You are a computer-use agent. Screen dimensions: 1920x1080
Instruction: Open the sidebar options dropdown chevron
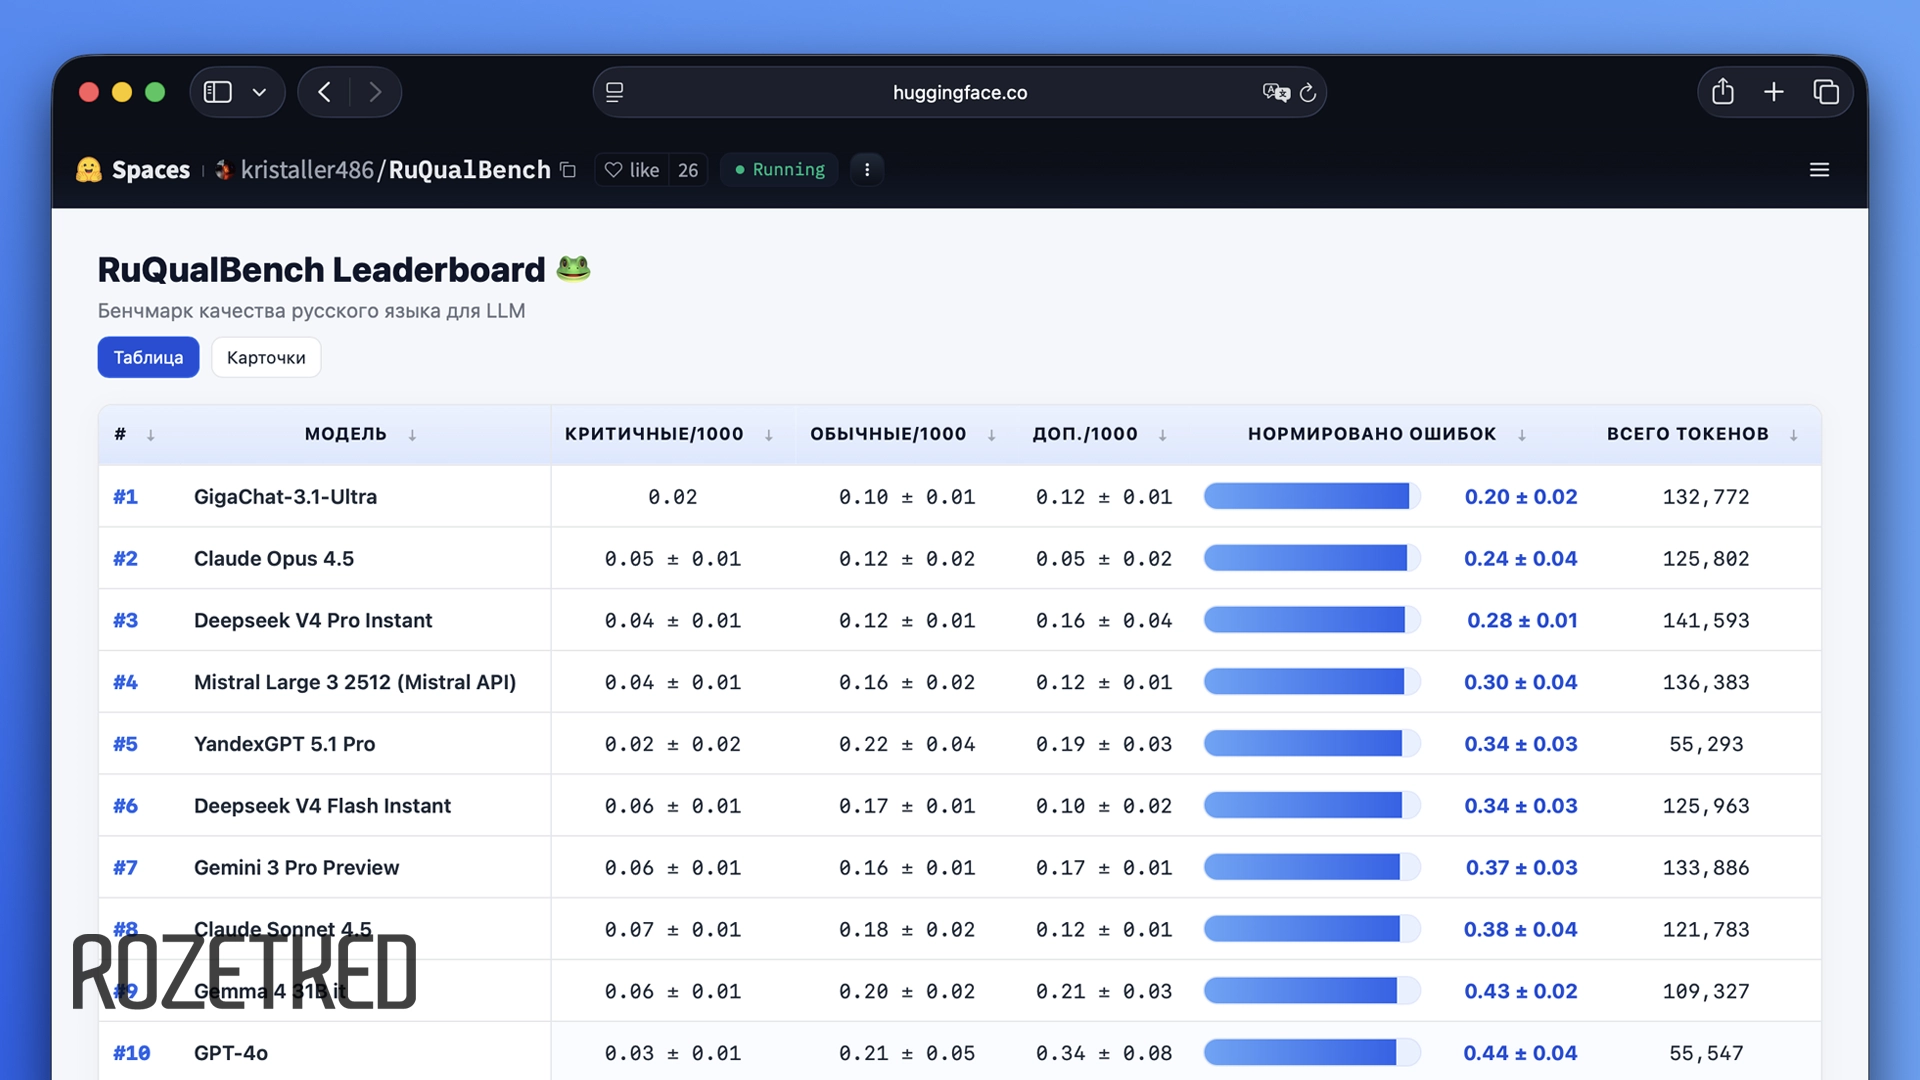pos(260,92)
